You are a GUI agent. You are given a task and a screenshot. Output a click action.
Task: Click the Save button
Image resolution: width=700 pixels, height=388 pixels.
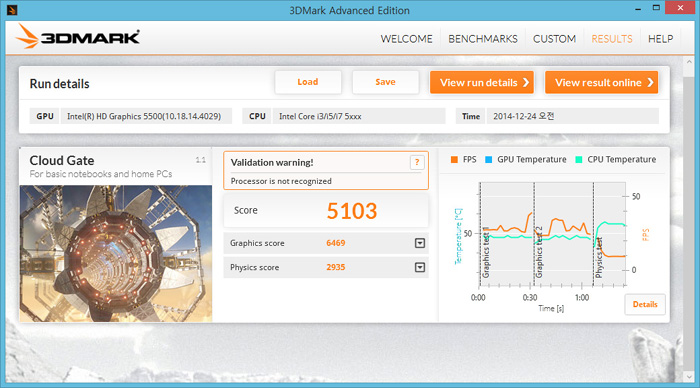385,82
